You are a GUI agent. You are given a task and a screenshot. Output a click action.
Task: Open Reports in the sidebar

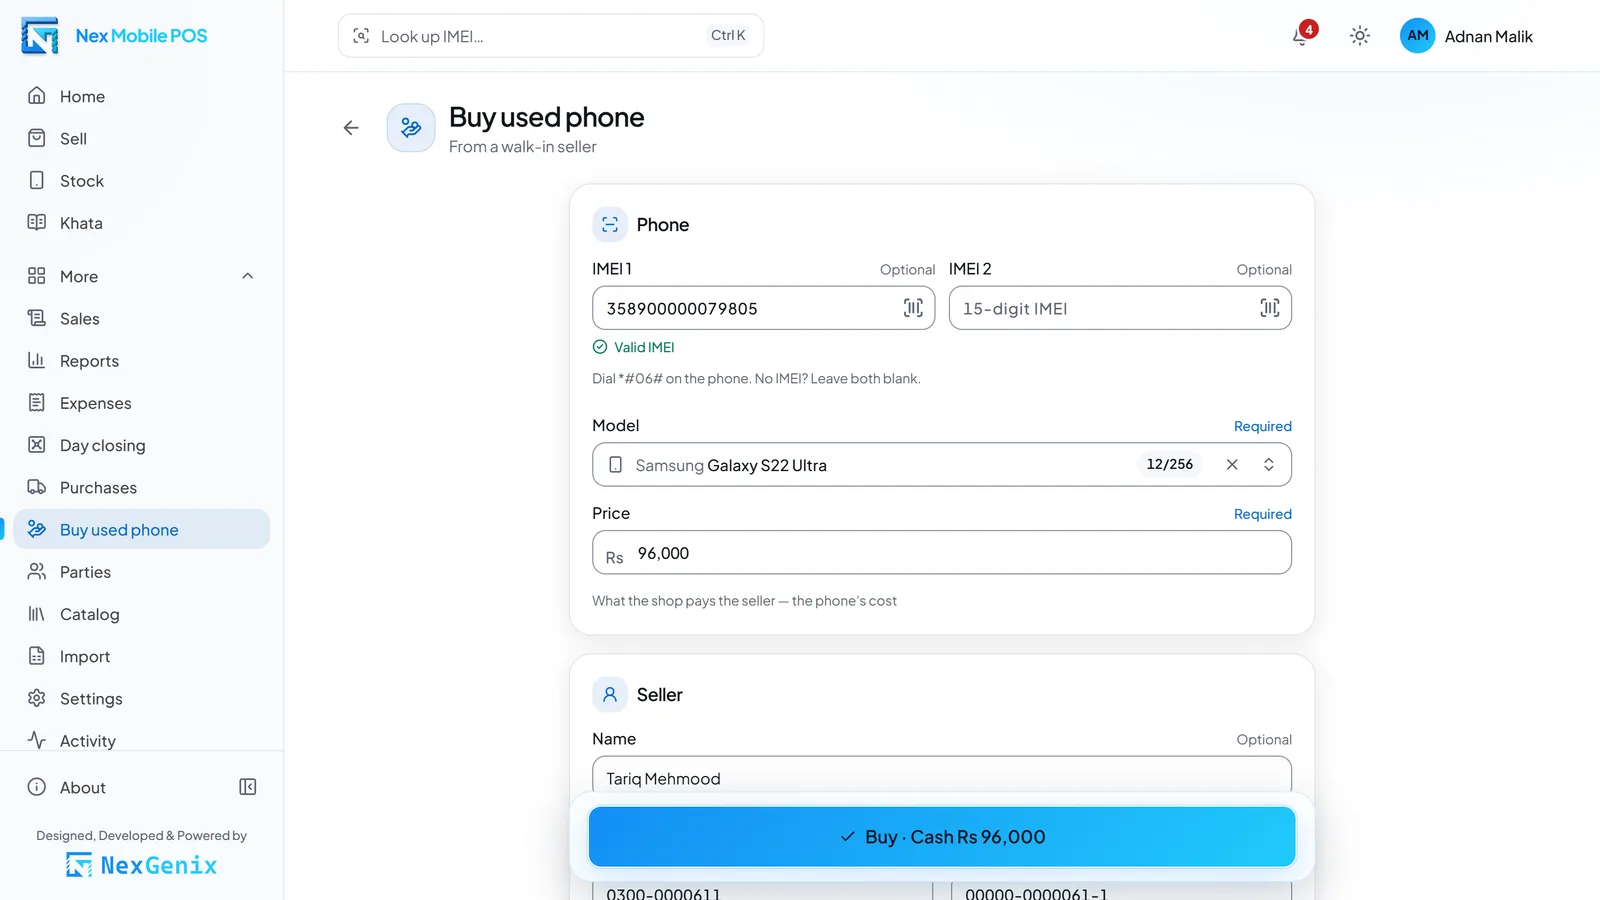tap(142, 361)
